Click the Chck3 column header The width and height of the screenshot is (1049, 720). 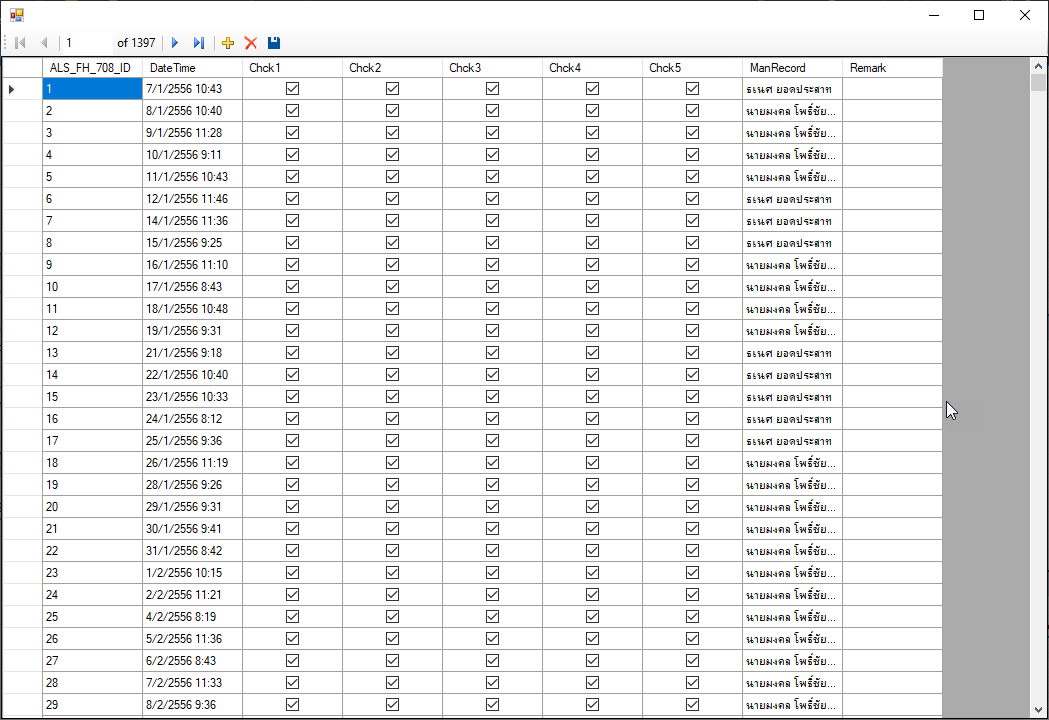[492, 68]
